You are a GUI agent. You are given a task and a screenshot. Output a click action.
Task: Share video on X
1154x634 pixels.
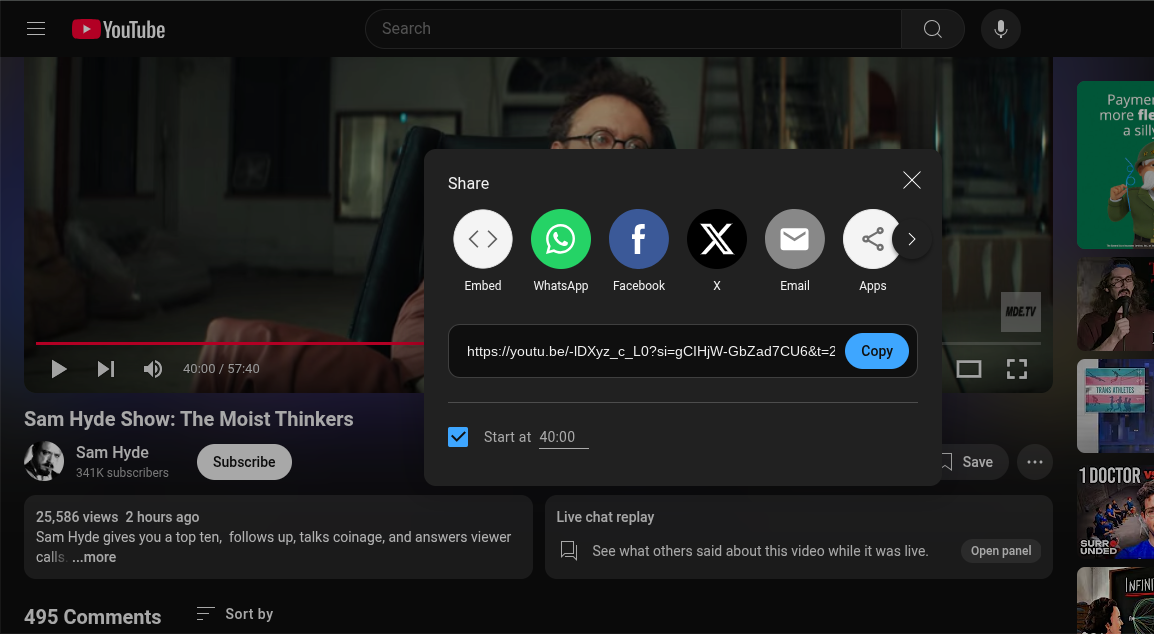tap(717, 251)
